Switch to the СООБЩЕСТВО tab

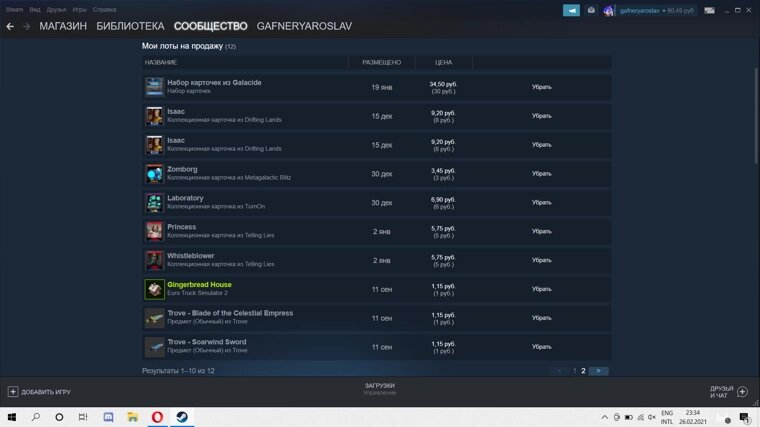[x=210, y=27]
